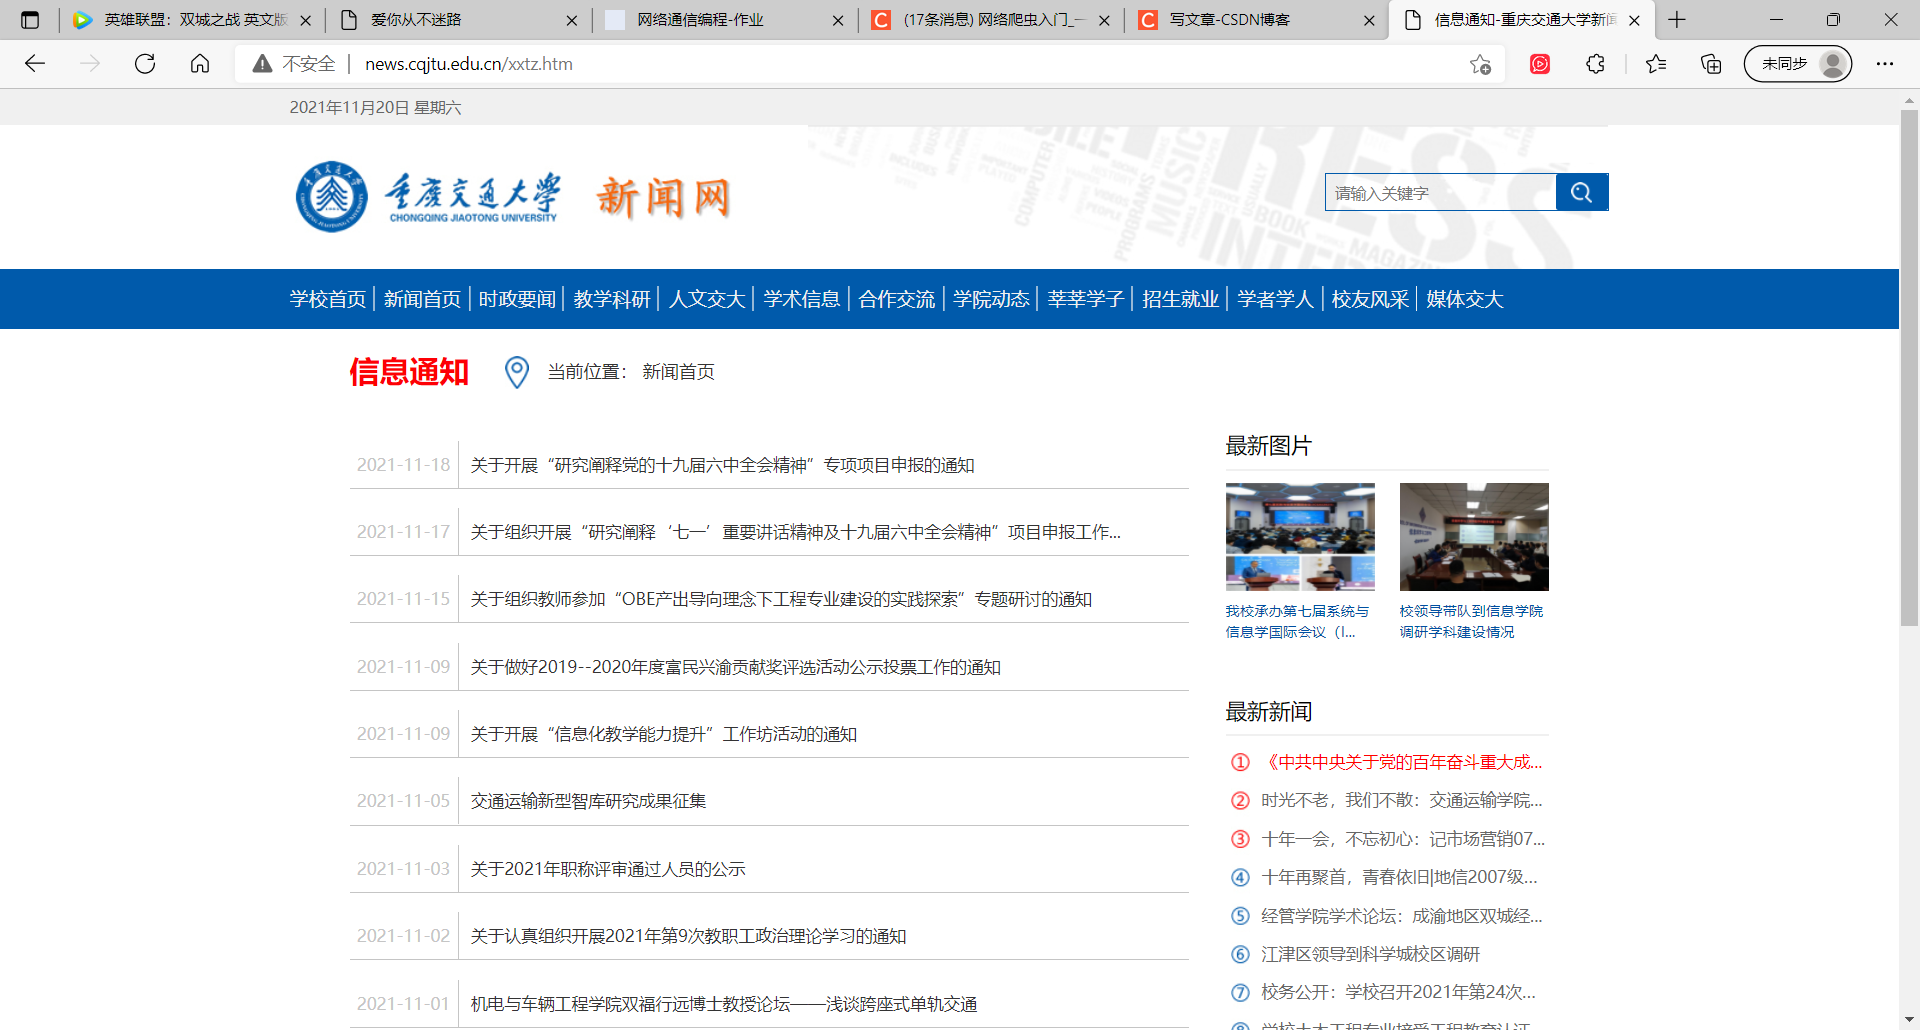Click the location pin icon beside 当前位置
The height and width of the screenshot is (1030, 1920).
[x=516, y=372]
